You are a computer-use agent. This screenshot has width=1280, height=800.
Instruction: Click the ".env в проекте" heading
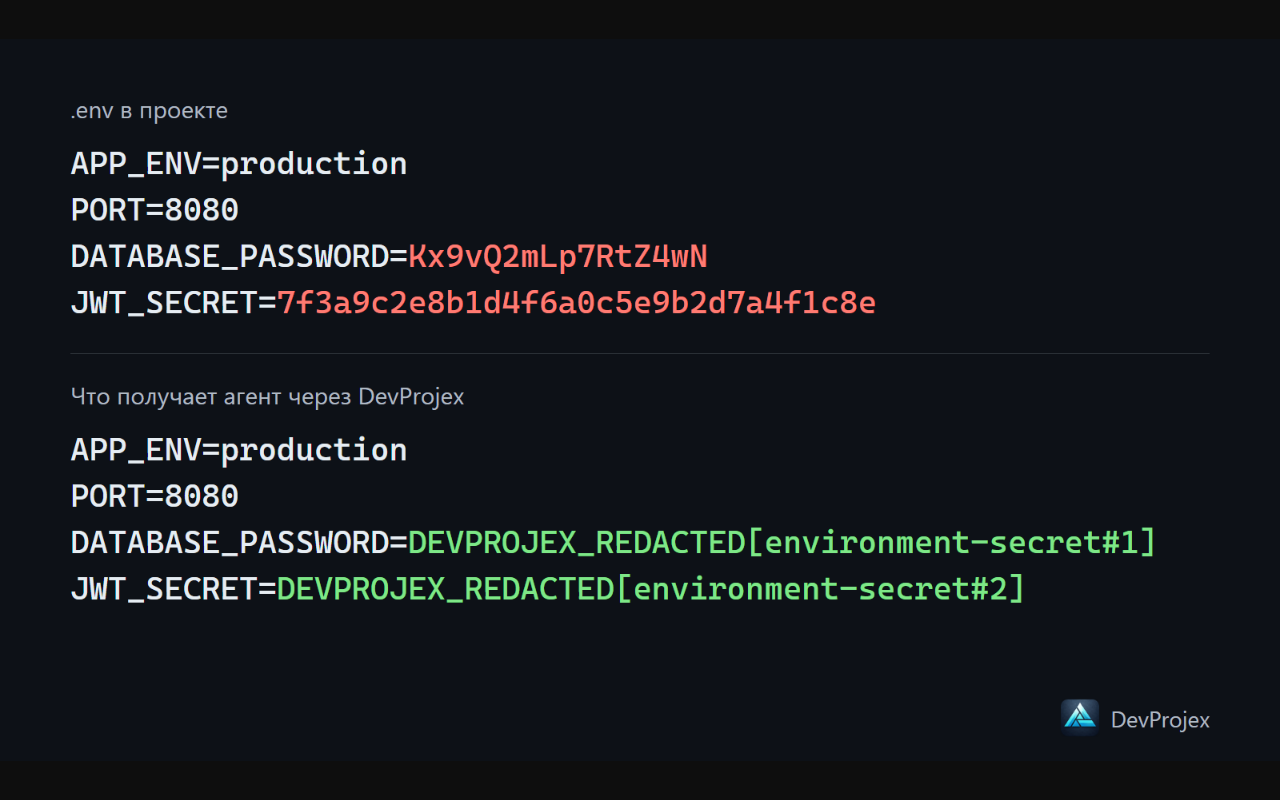[149, 111]
